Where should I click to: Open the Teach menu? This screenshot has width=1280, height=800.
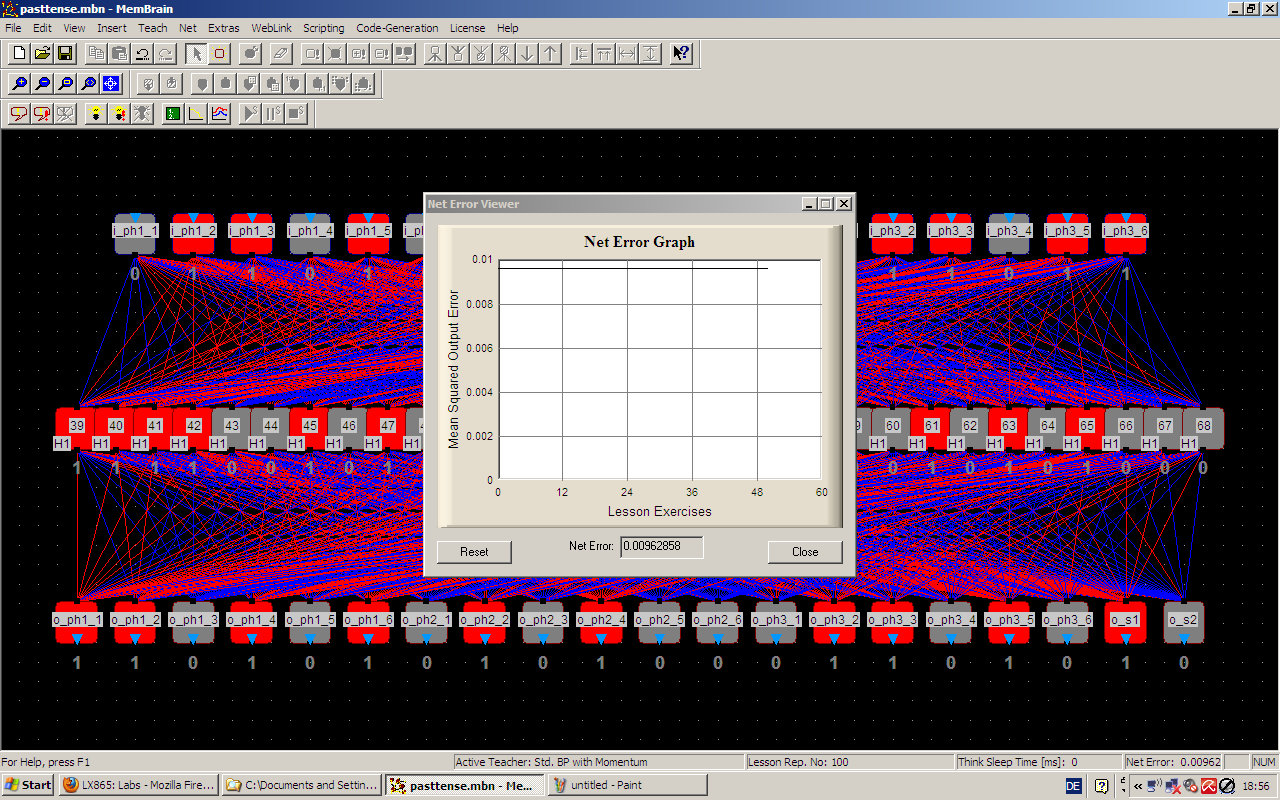[x=153, y=28]
